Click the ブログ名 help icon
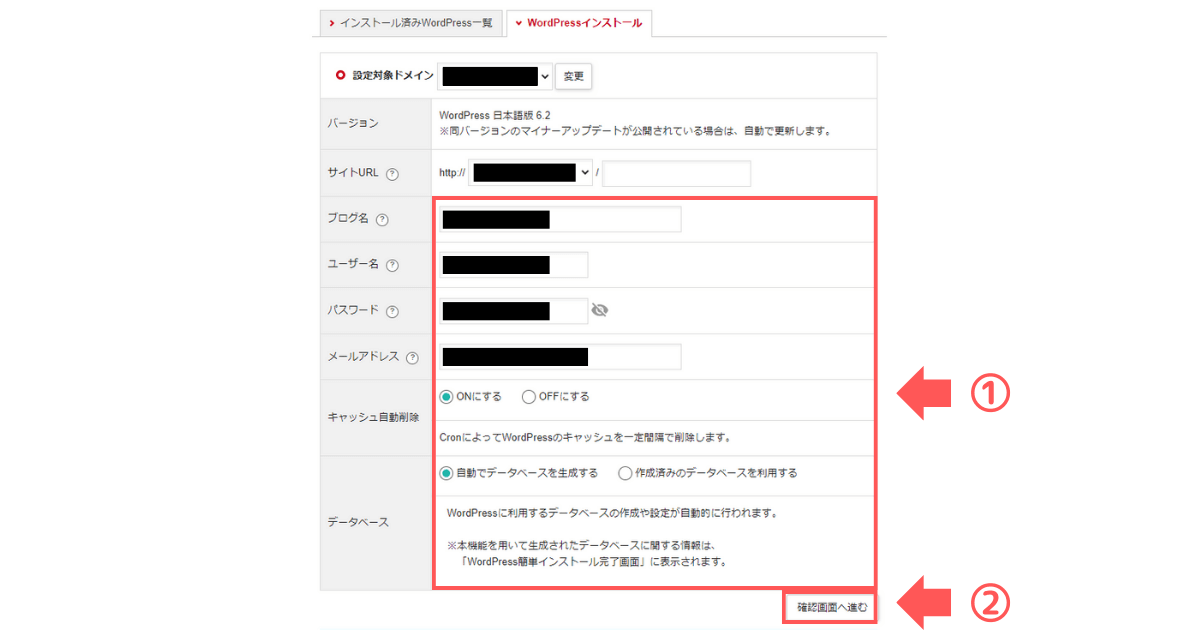Viewport: 1200px width, 630px height. [384, 219]
